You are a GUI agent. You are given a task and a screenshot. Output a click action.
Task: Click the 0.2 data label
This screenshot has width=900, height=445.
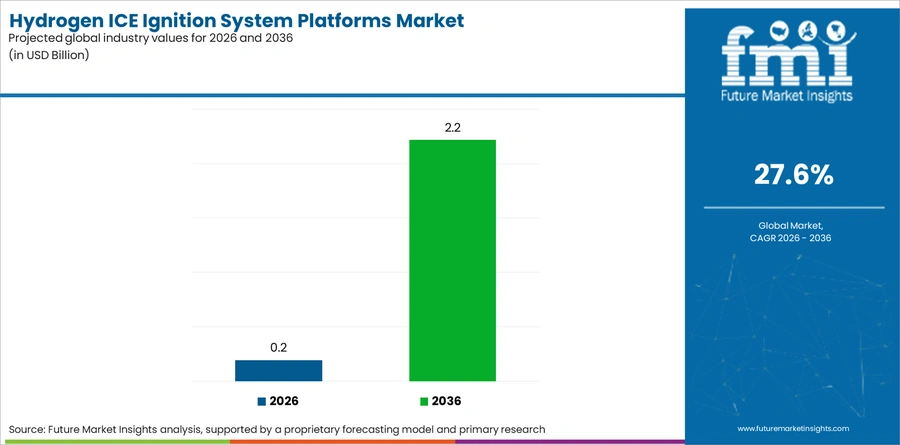tap(278, 349)
